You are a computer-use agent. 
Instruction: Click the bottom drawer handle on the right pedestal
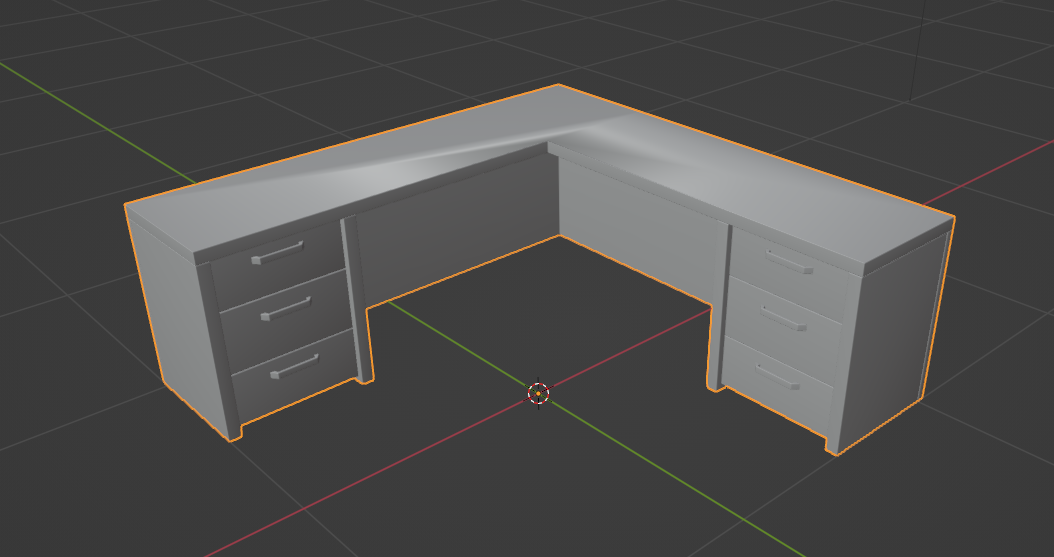pyautogui.click(x=778, y=377)
